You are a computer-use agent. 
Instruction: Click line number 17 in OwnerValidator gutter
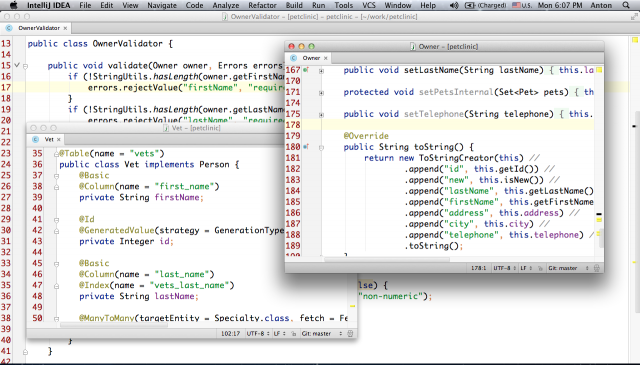(6, 87)
